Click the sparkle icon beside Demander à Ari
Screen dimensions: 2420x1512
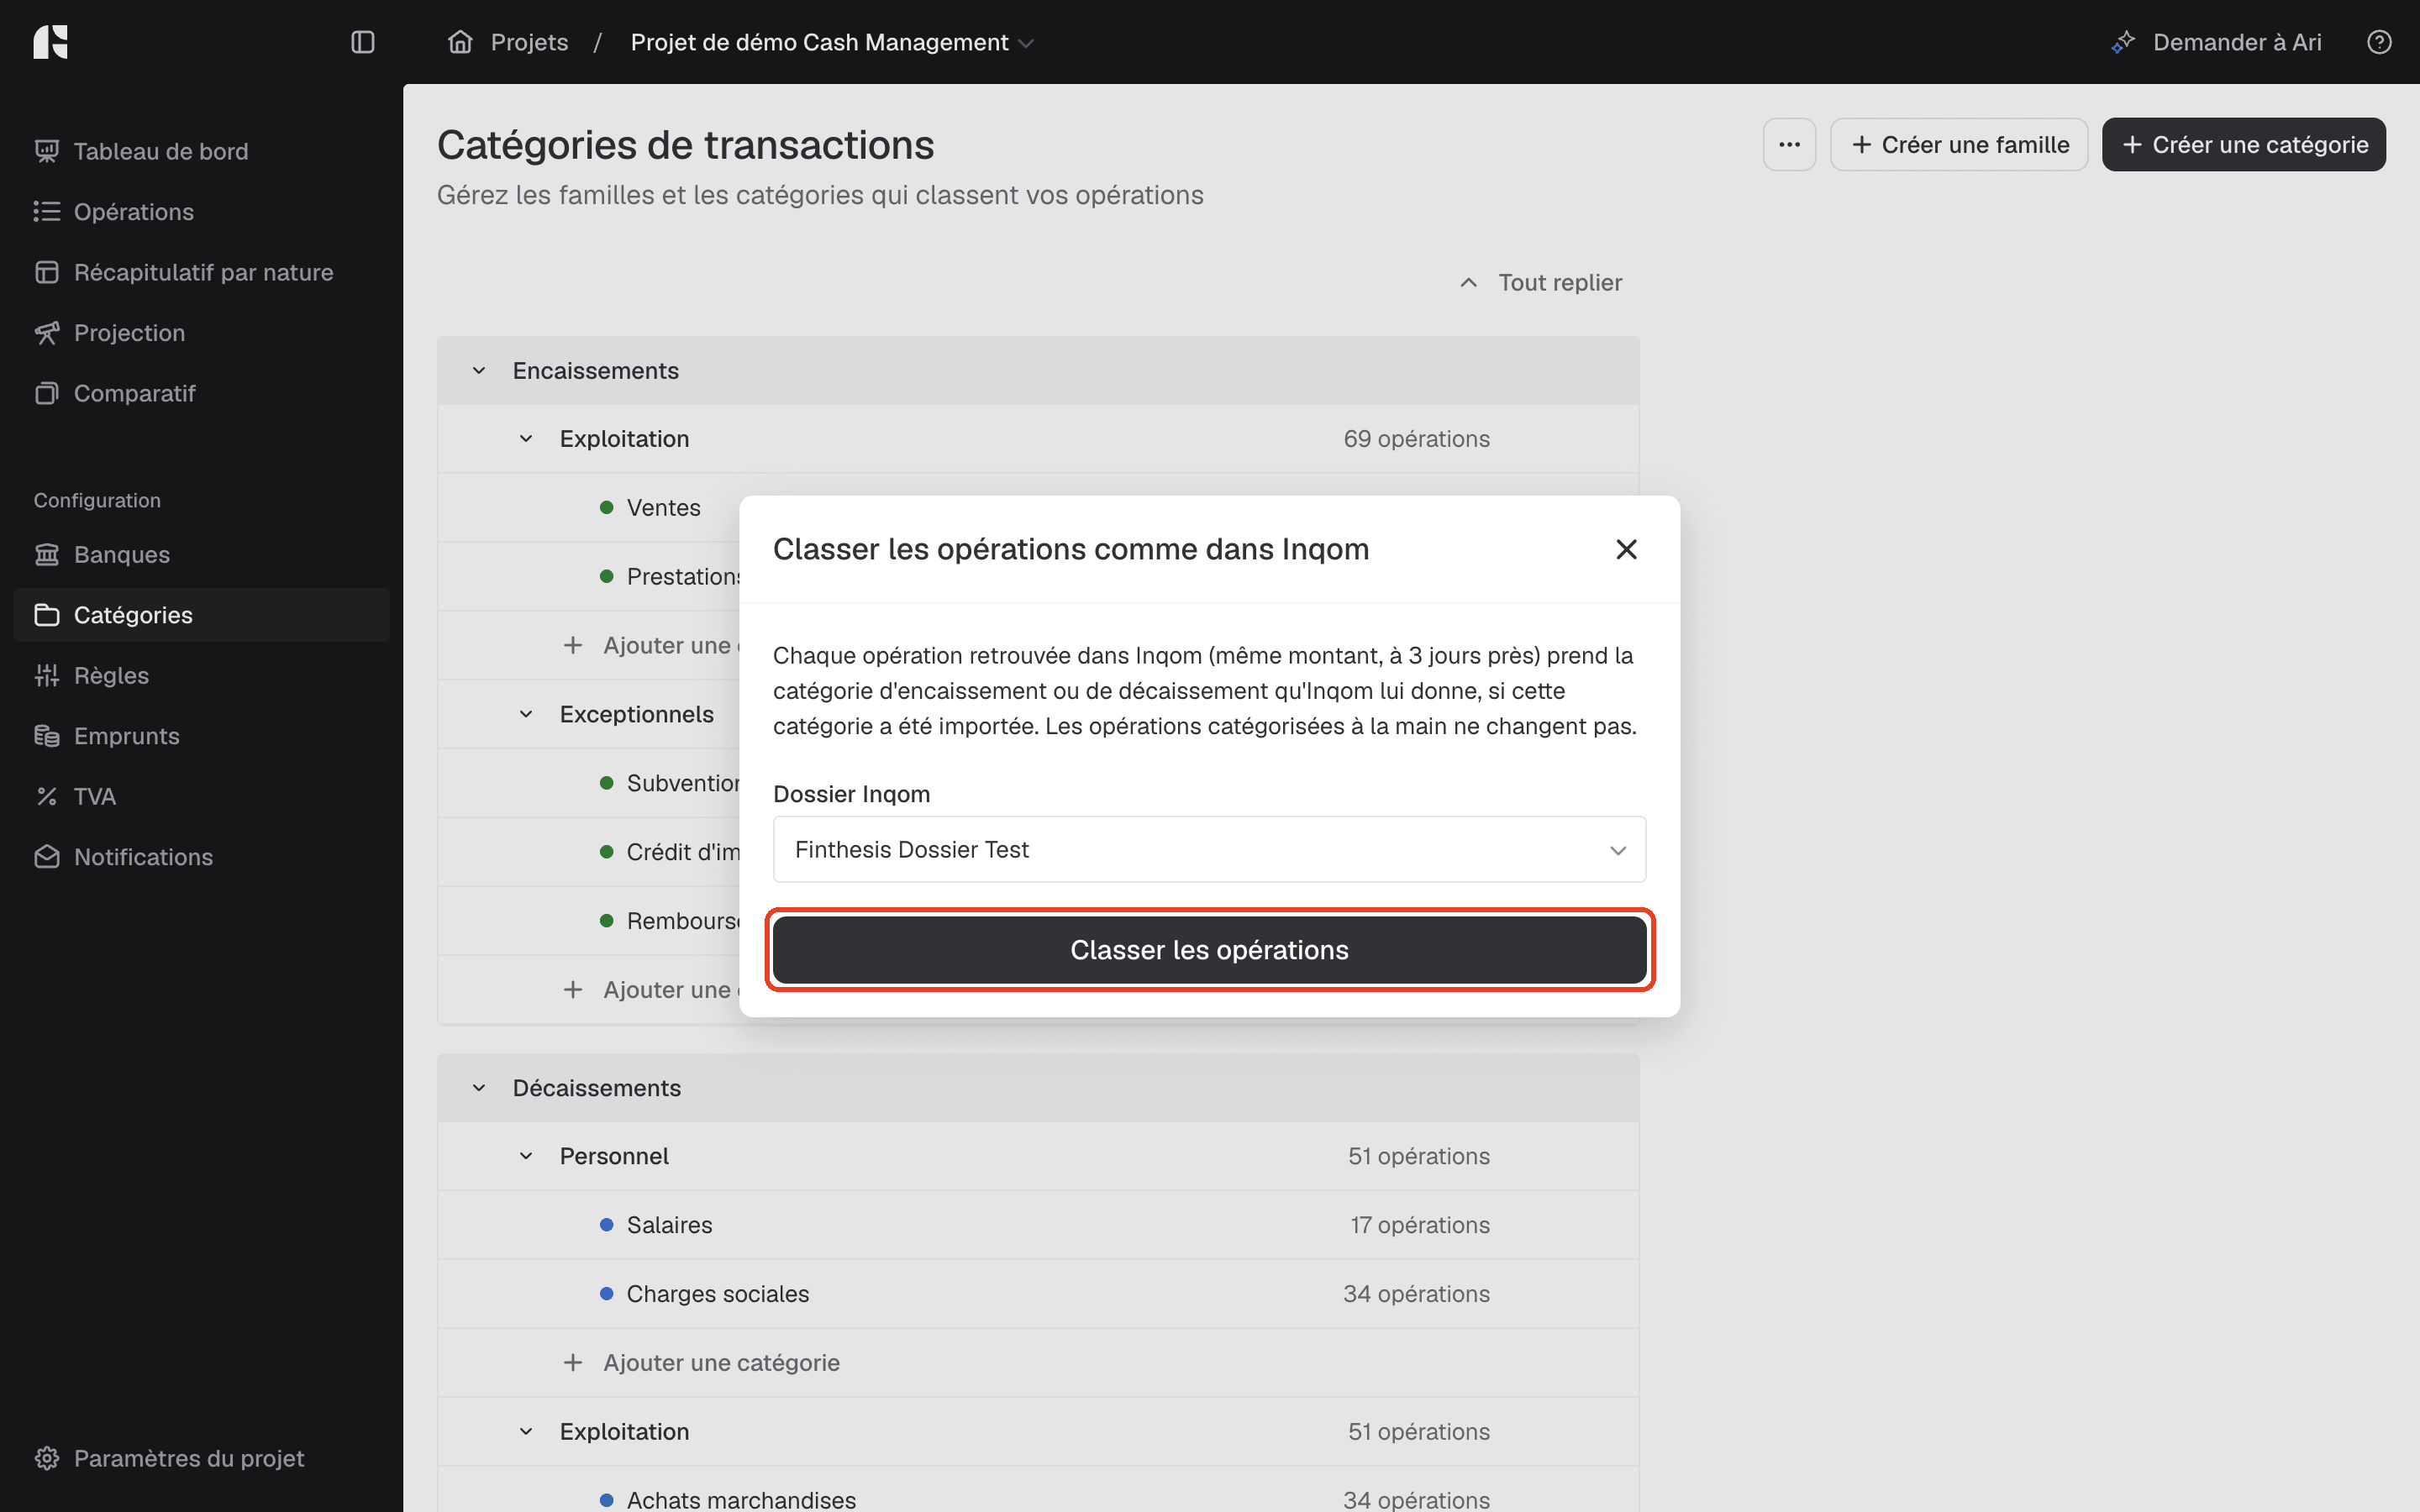click(x=2123, y=42)
